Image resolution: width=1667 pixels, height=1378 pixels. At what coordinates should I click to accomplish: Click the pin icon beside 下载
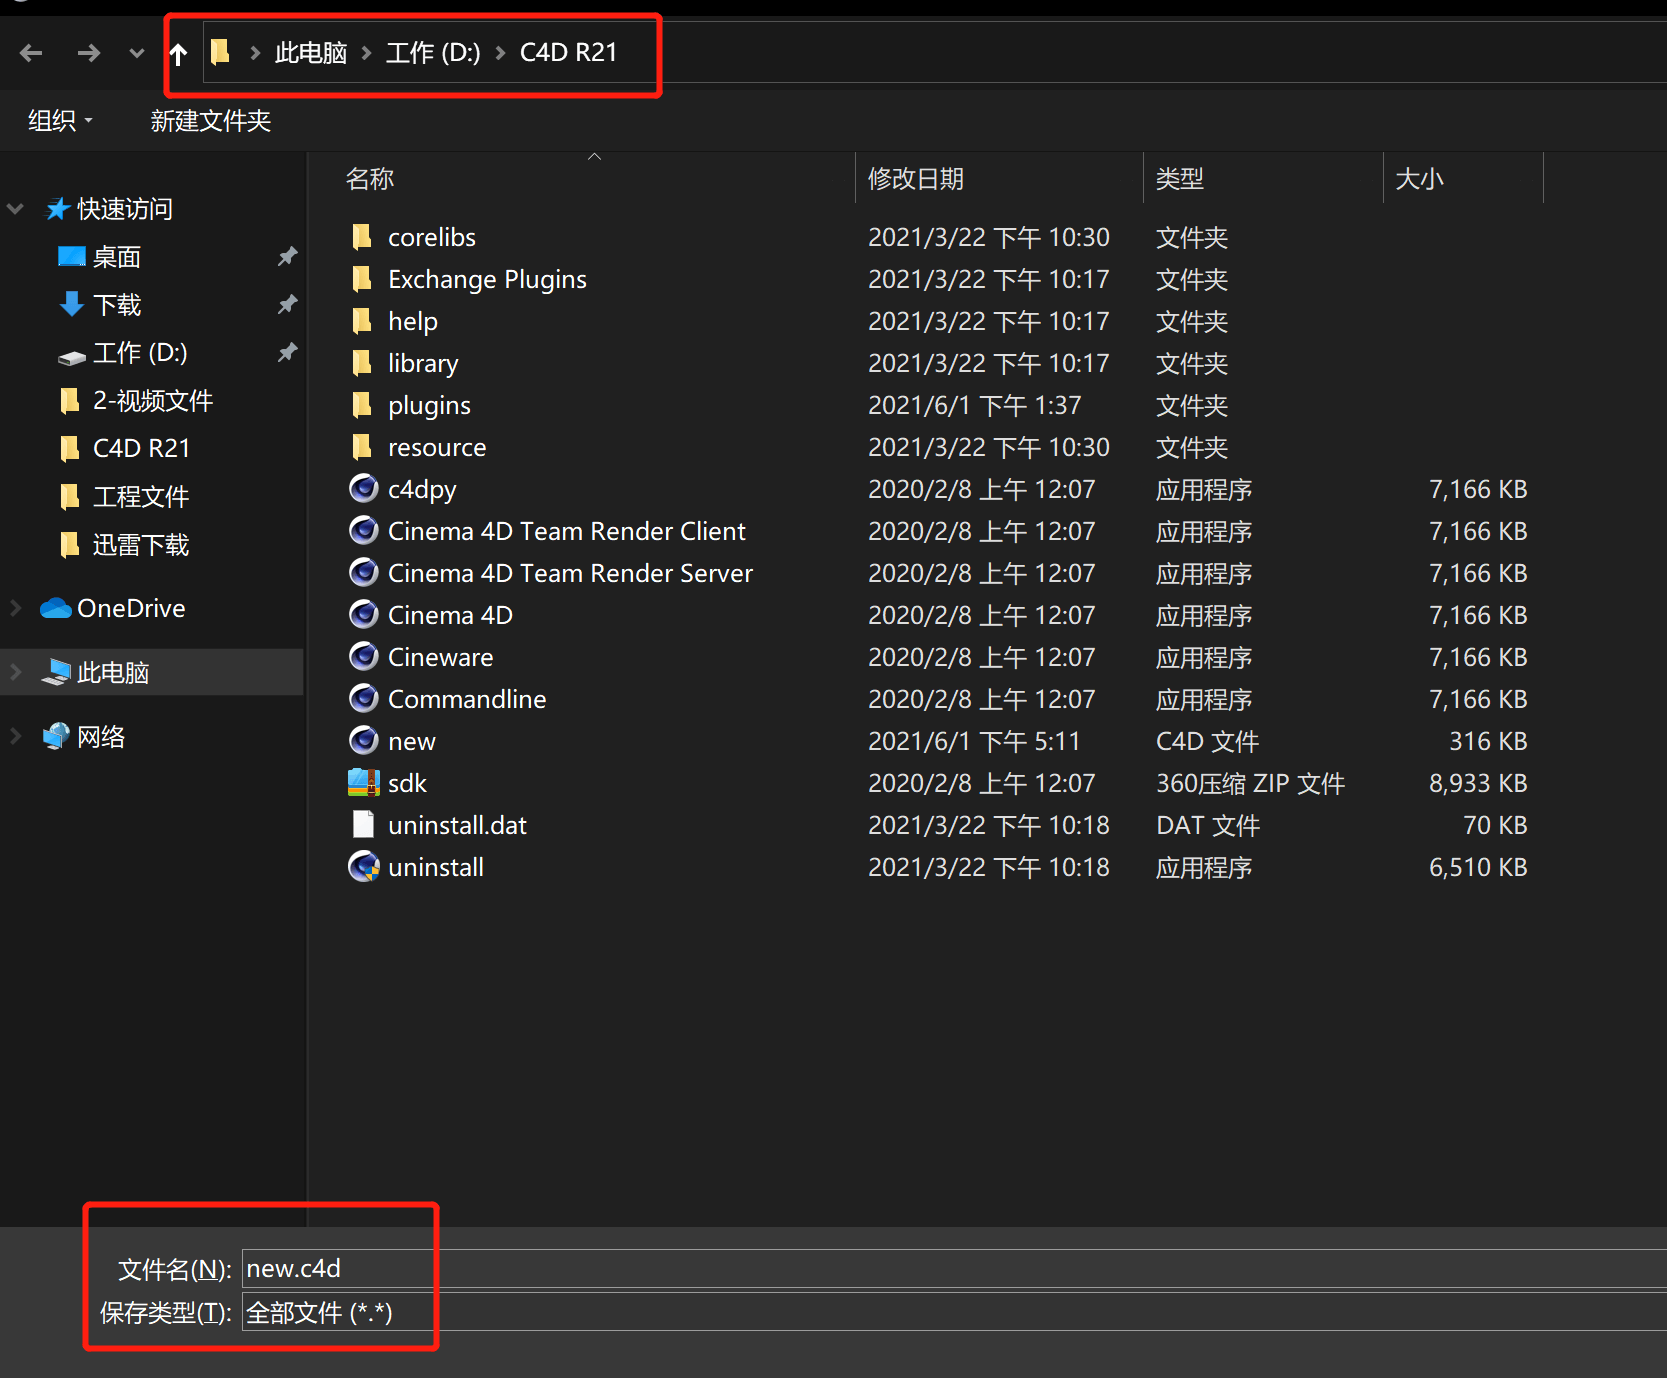pos(288,304)
